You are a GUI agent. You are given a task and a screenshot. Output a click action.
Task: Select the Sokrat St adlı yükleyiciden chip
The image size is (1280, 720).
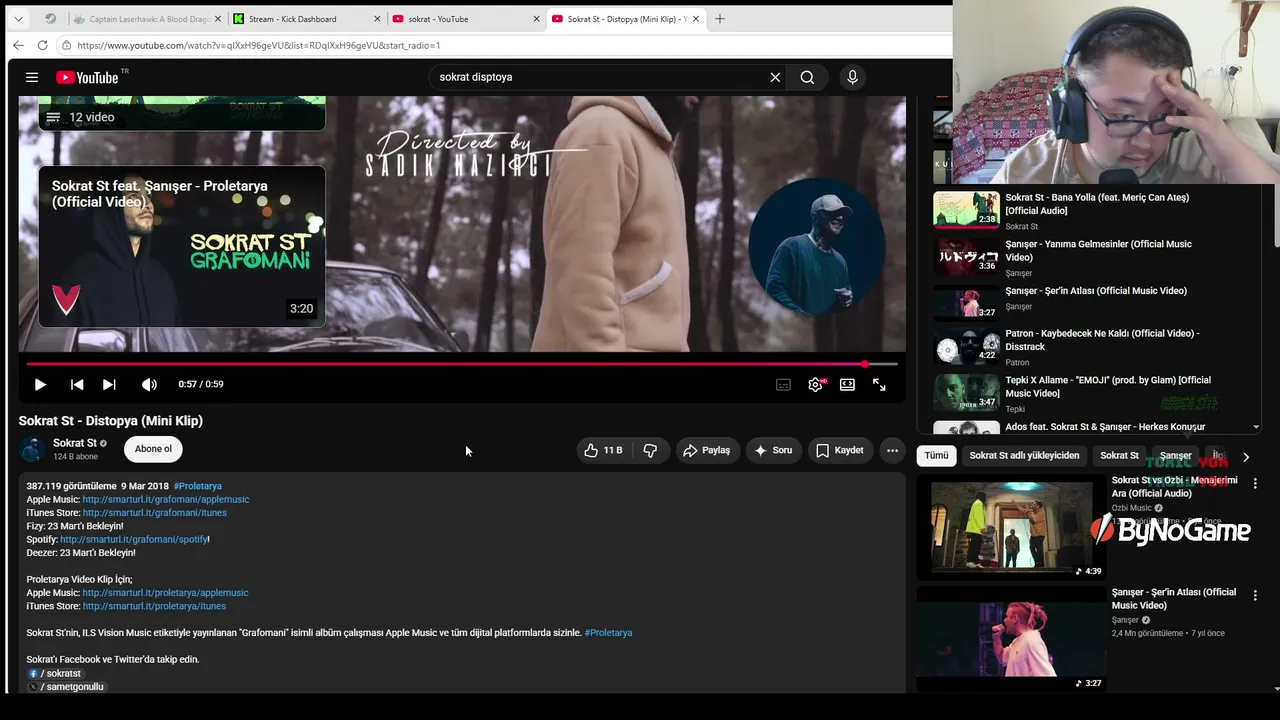pyautogui.click(x=1024, y=456)
